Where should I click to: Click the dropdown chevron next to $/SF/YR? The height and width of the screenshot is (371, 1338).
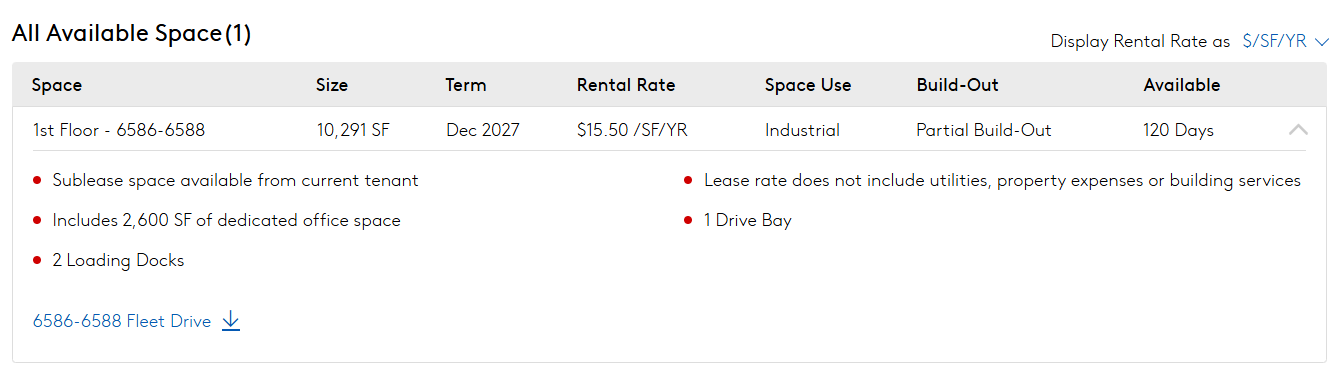(x=1322, y=42)
